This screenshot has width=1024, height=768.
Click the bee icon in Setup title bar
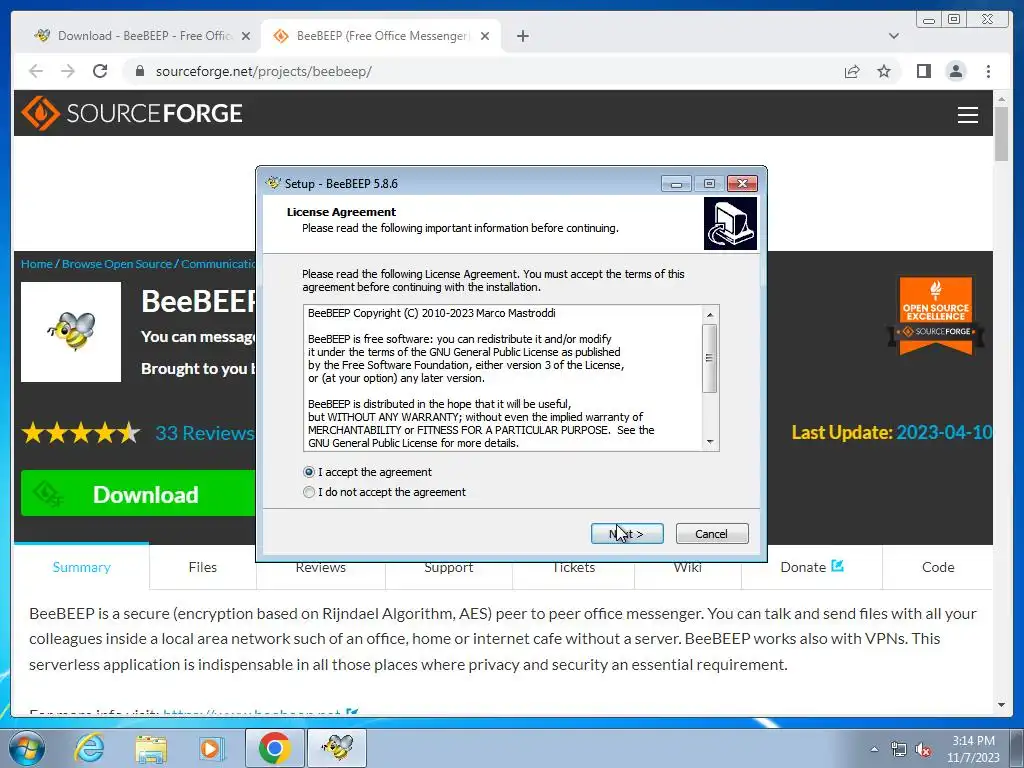[x=273, y=183]
